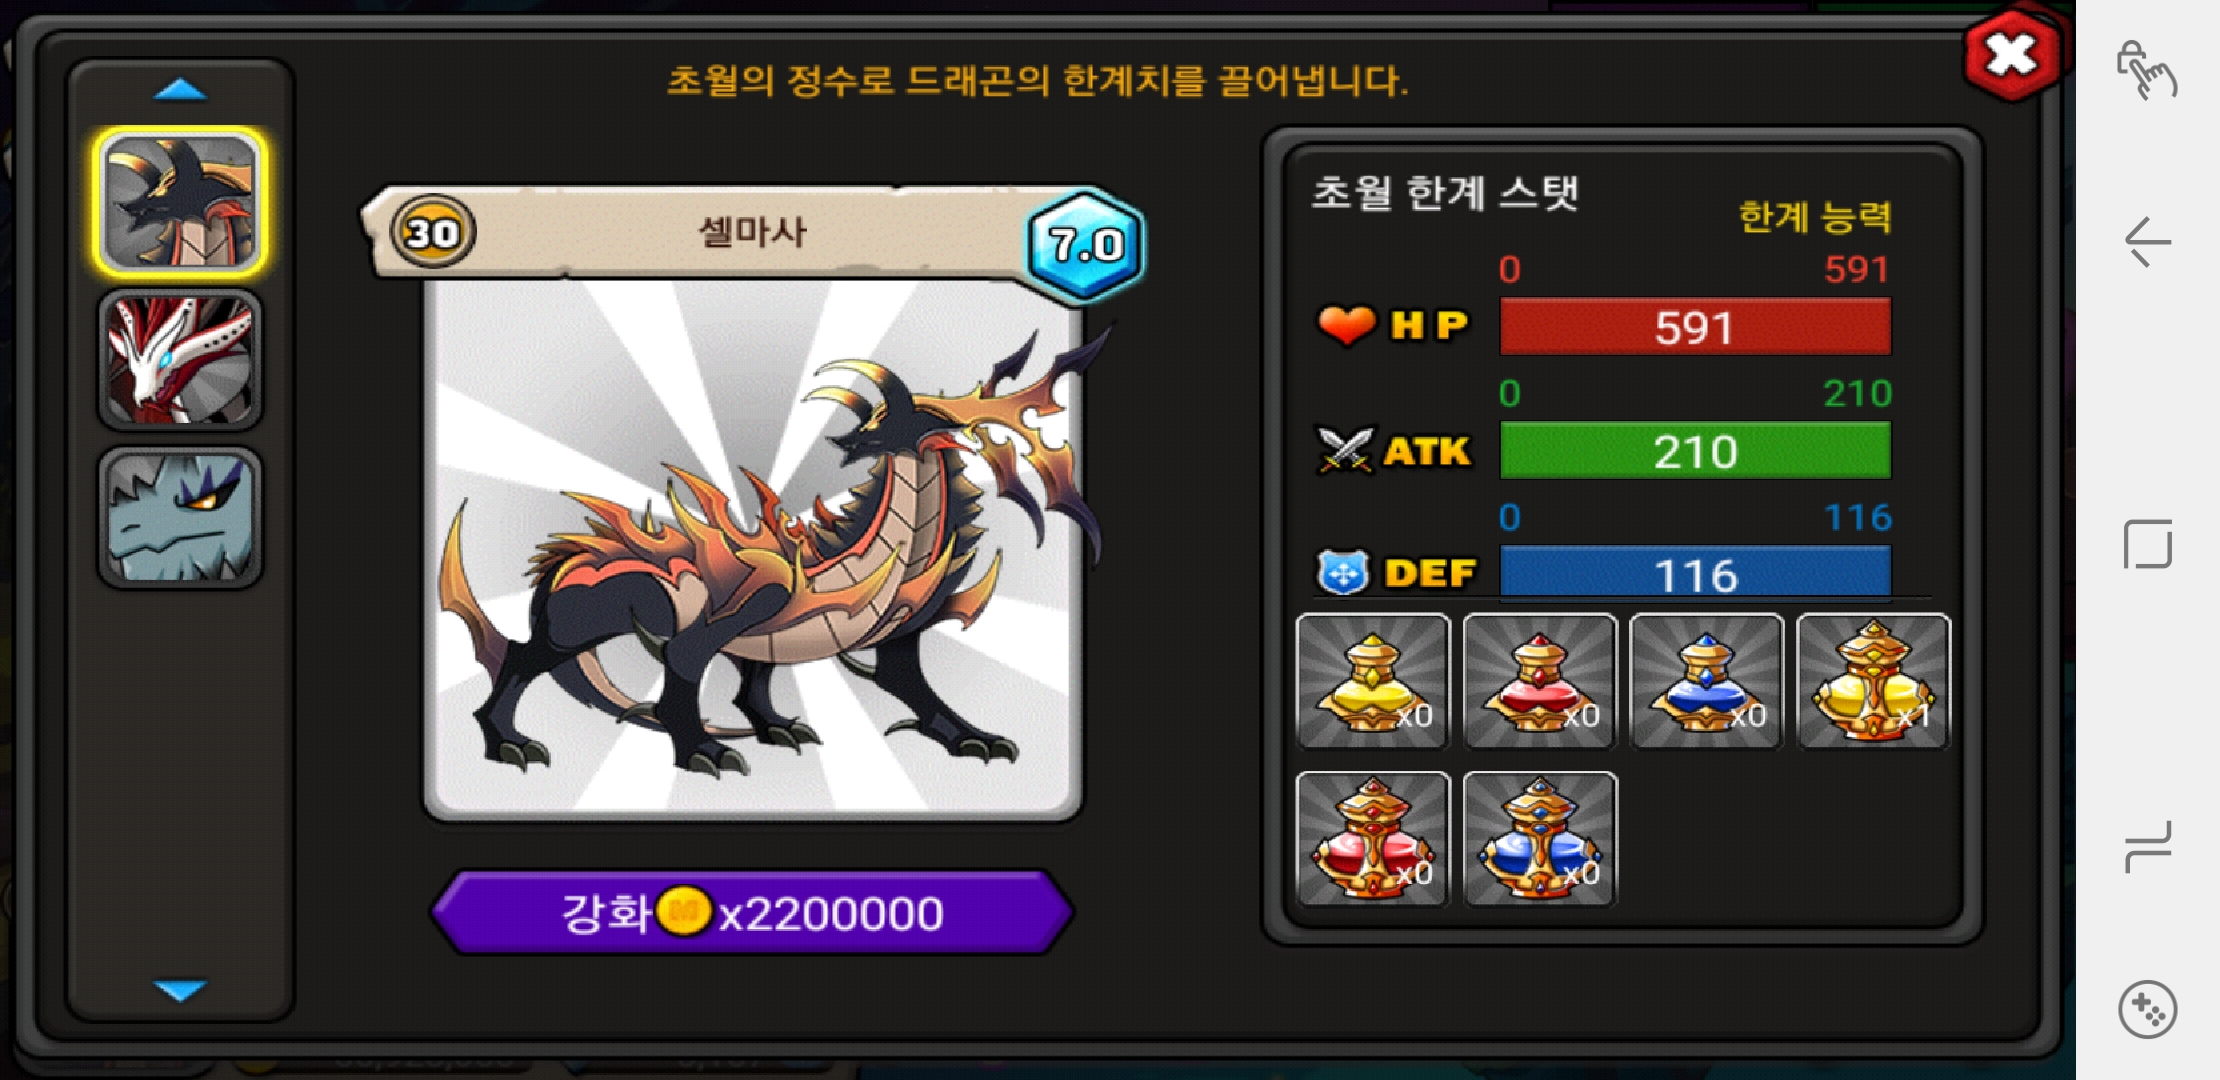Select the small red essence potion
Image resolution: width=2220 pixels, height=1080 pixels.
point(1540,681)
